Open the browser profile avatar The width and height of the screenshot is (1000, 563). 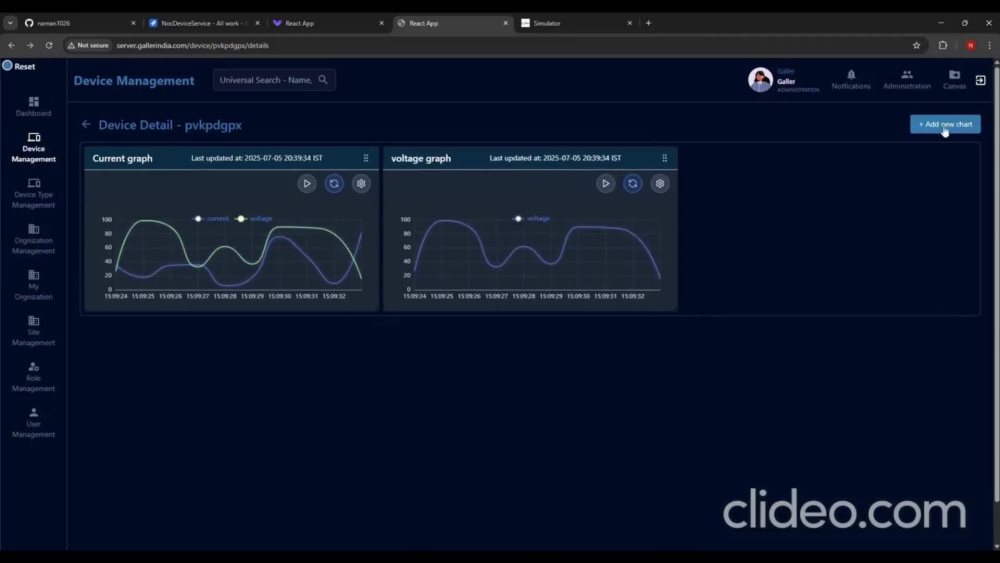pyautogui.click(x=970, y=45)
